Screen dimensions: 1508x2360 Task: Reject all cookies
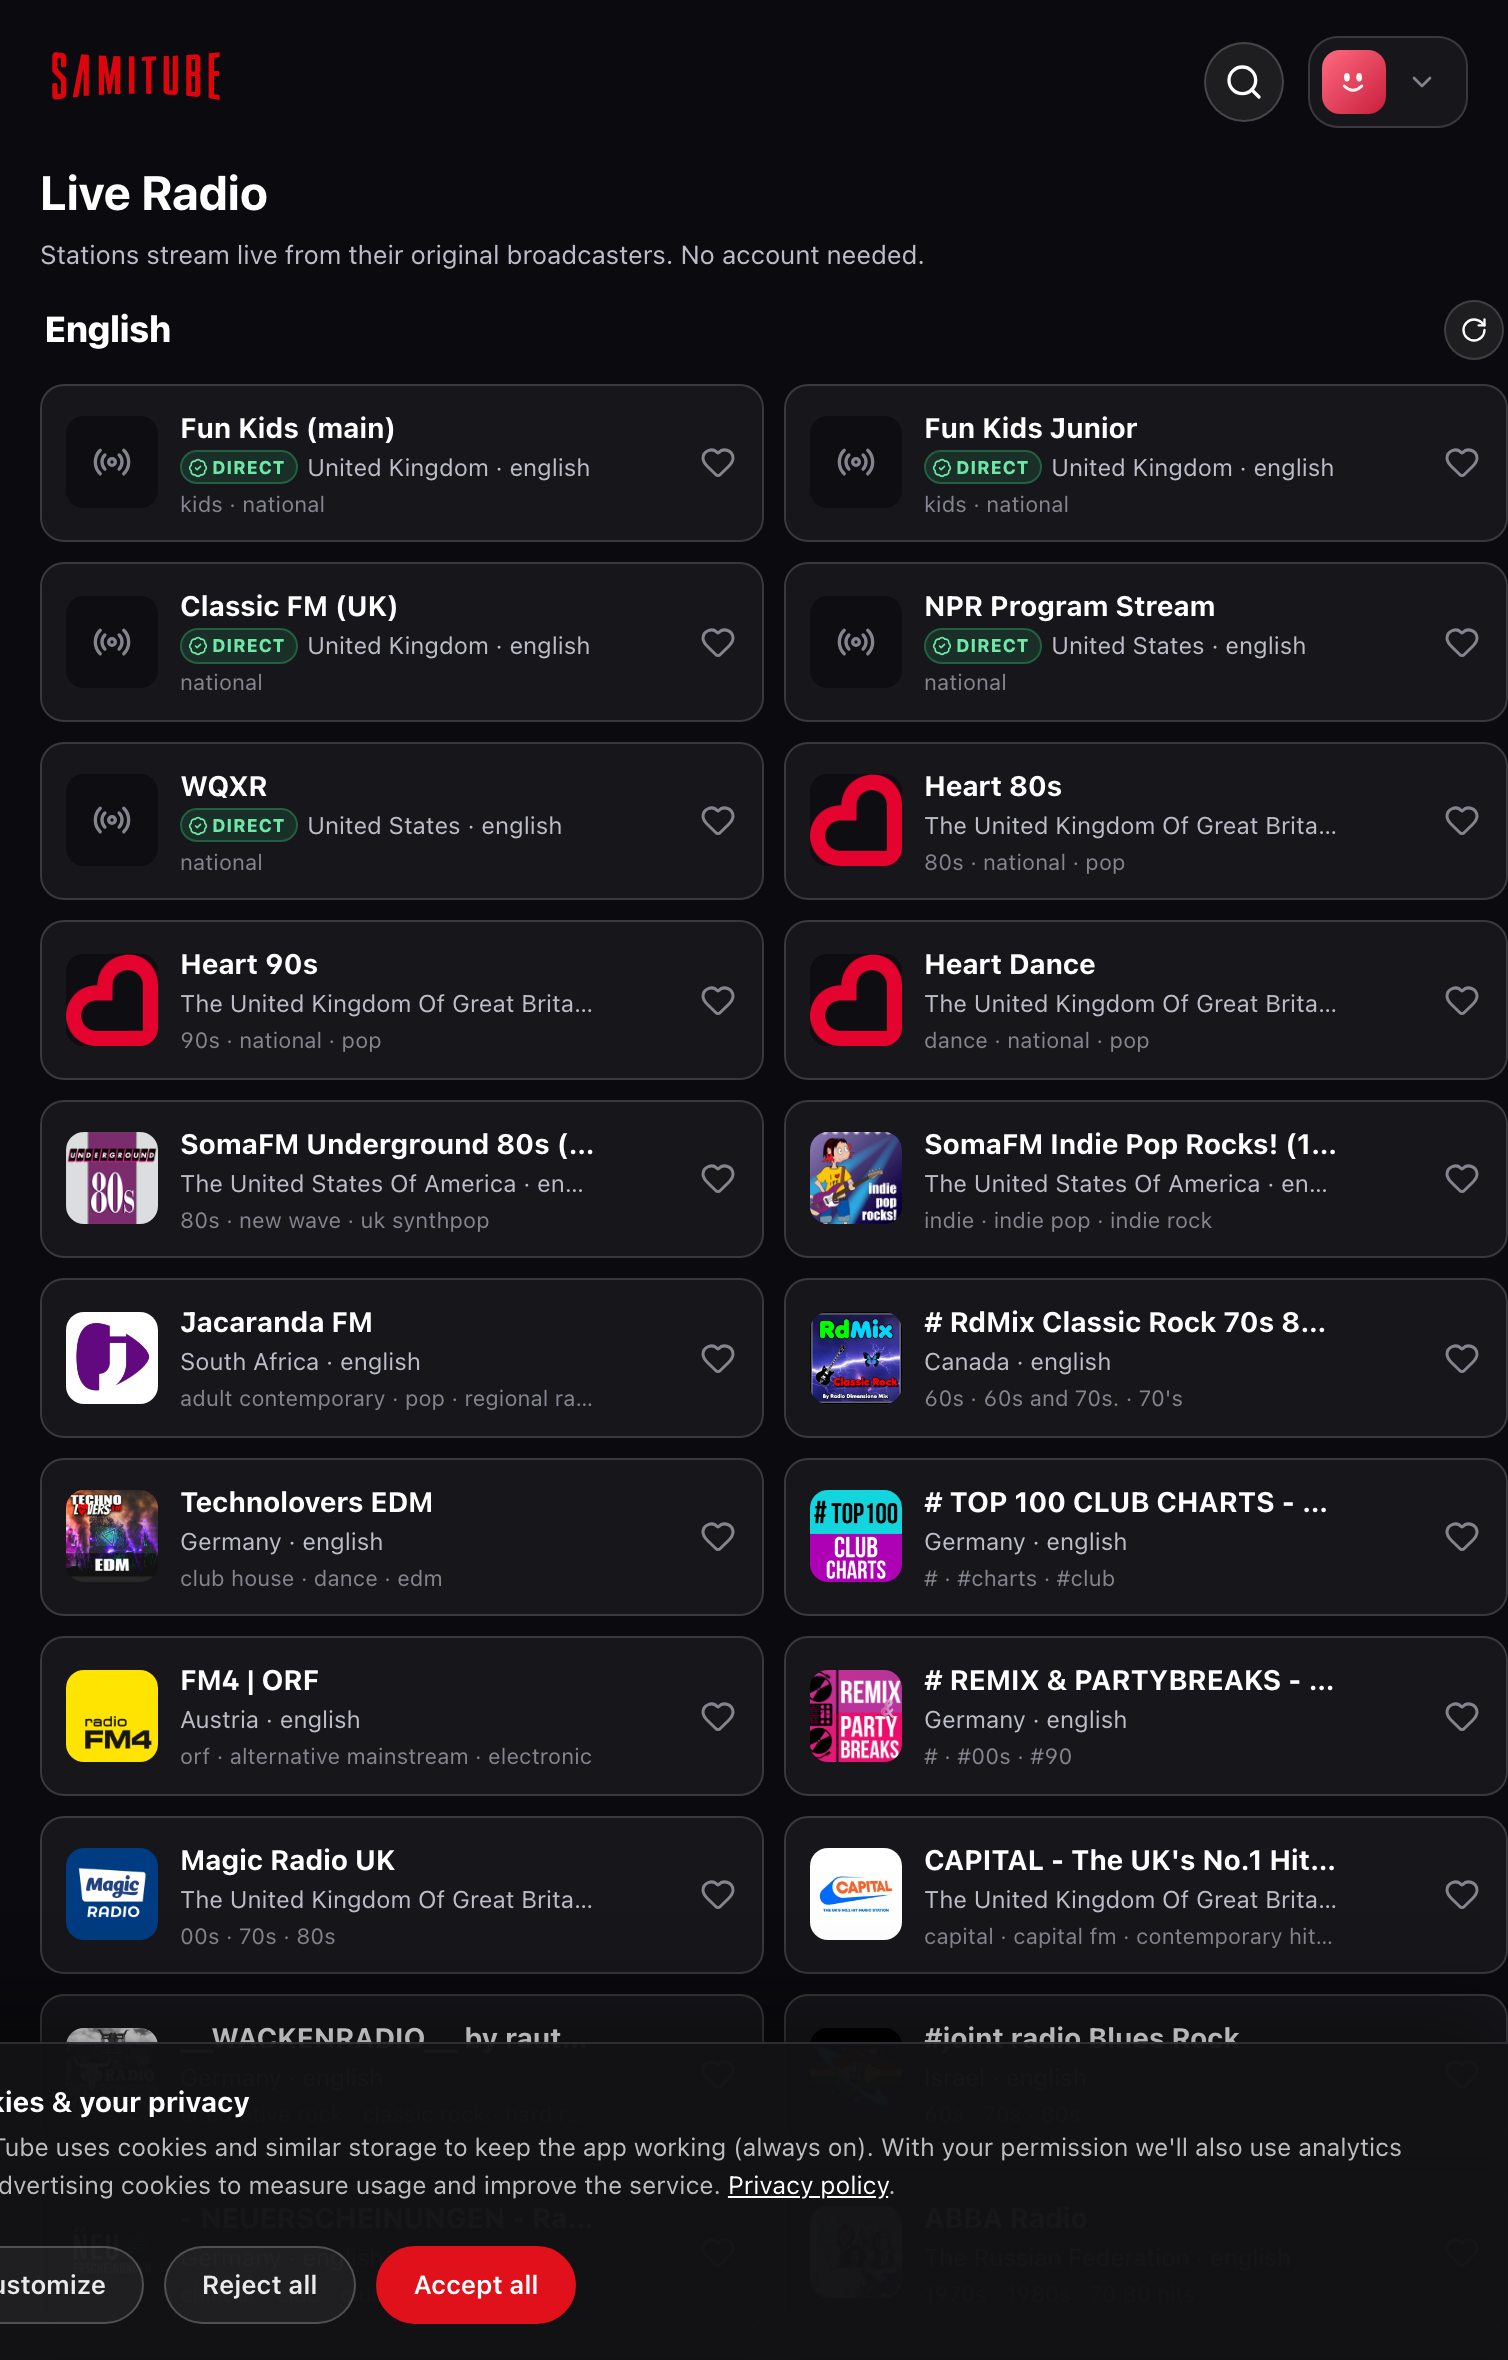click(260, 2285)
